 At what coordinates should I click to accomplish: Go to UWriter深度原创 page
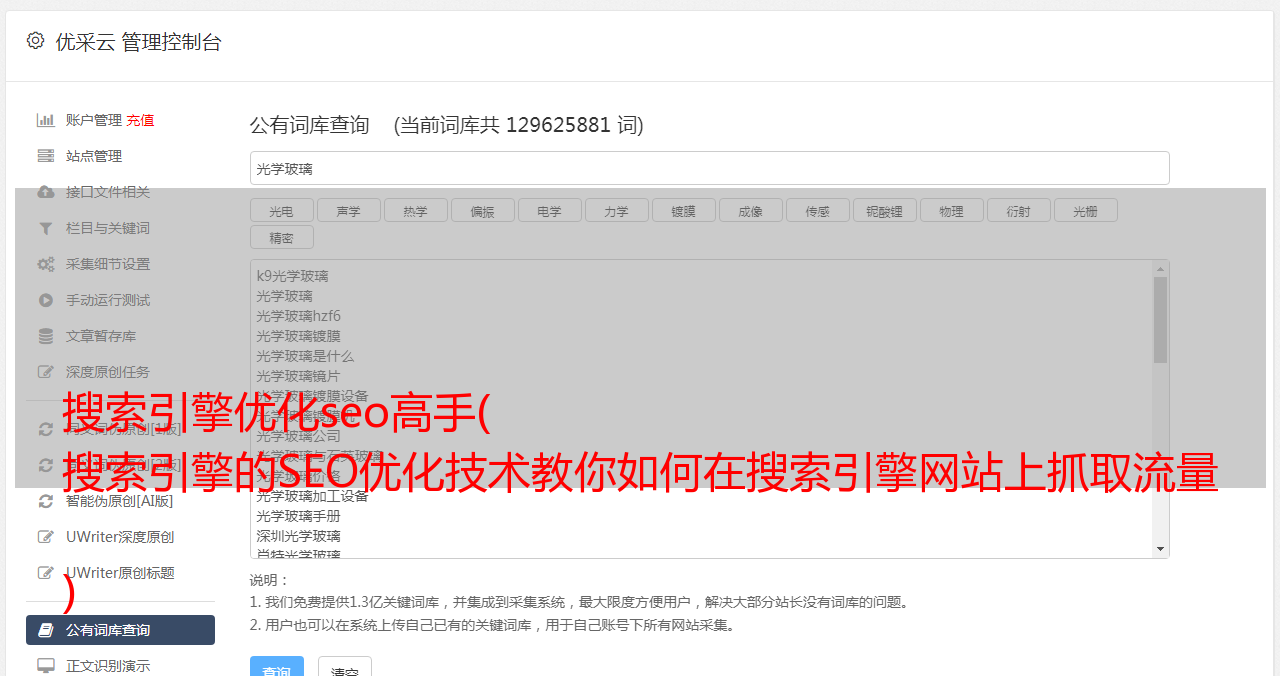coord(120,537)
